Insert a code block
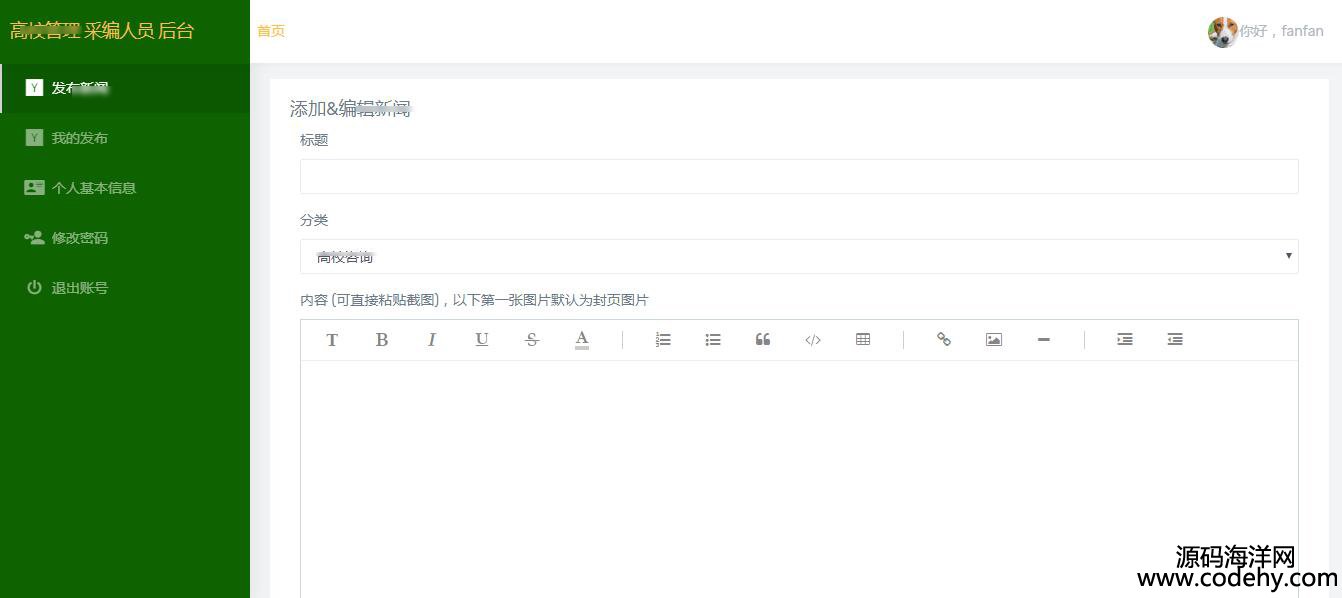The width and height of the screenshot is (1342, 598). (x=813, y=340)
